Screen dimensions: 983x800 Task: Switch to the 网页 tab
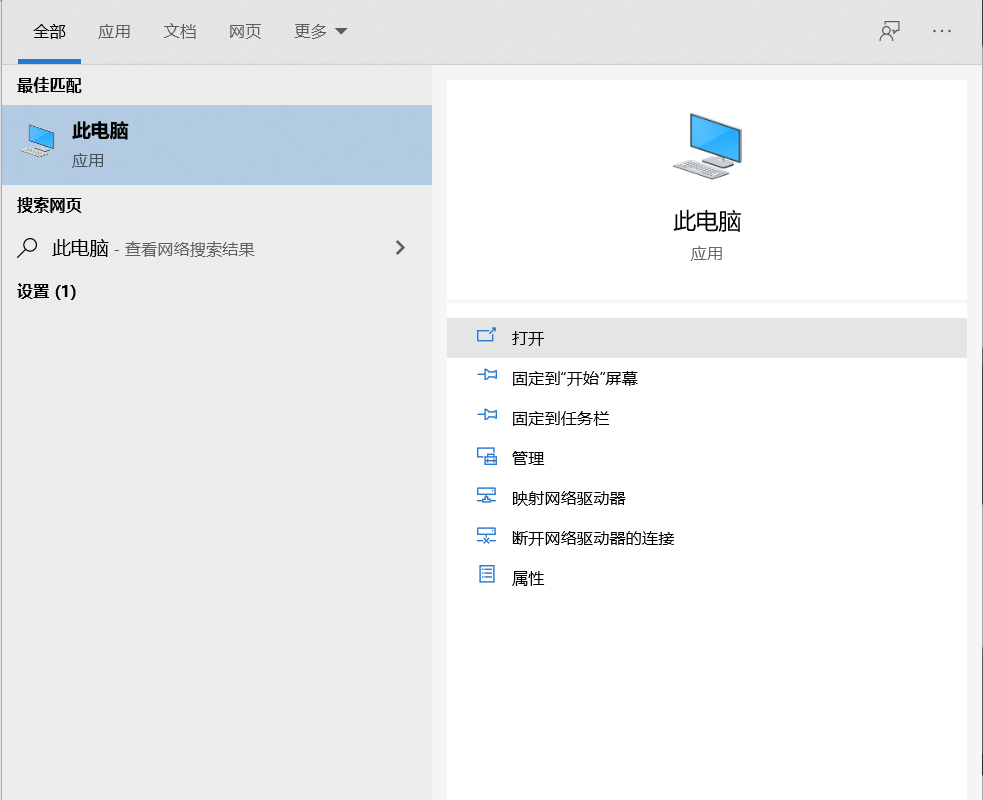click(244, 31)
